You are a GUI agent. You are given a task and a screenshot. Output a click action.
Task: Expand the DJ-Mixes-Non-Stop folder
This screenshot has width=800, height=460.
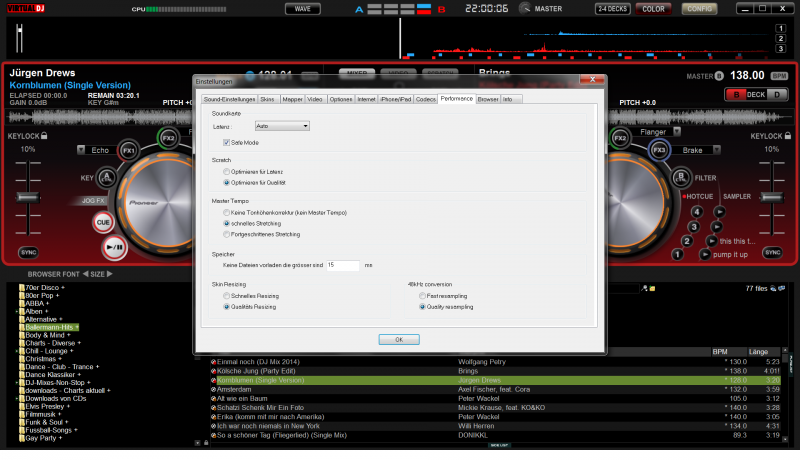point(17,383)
